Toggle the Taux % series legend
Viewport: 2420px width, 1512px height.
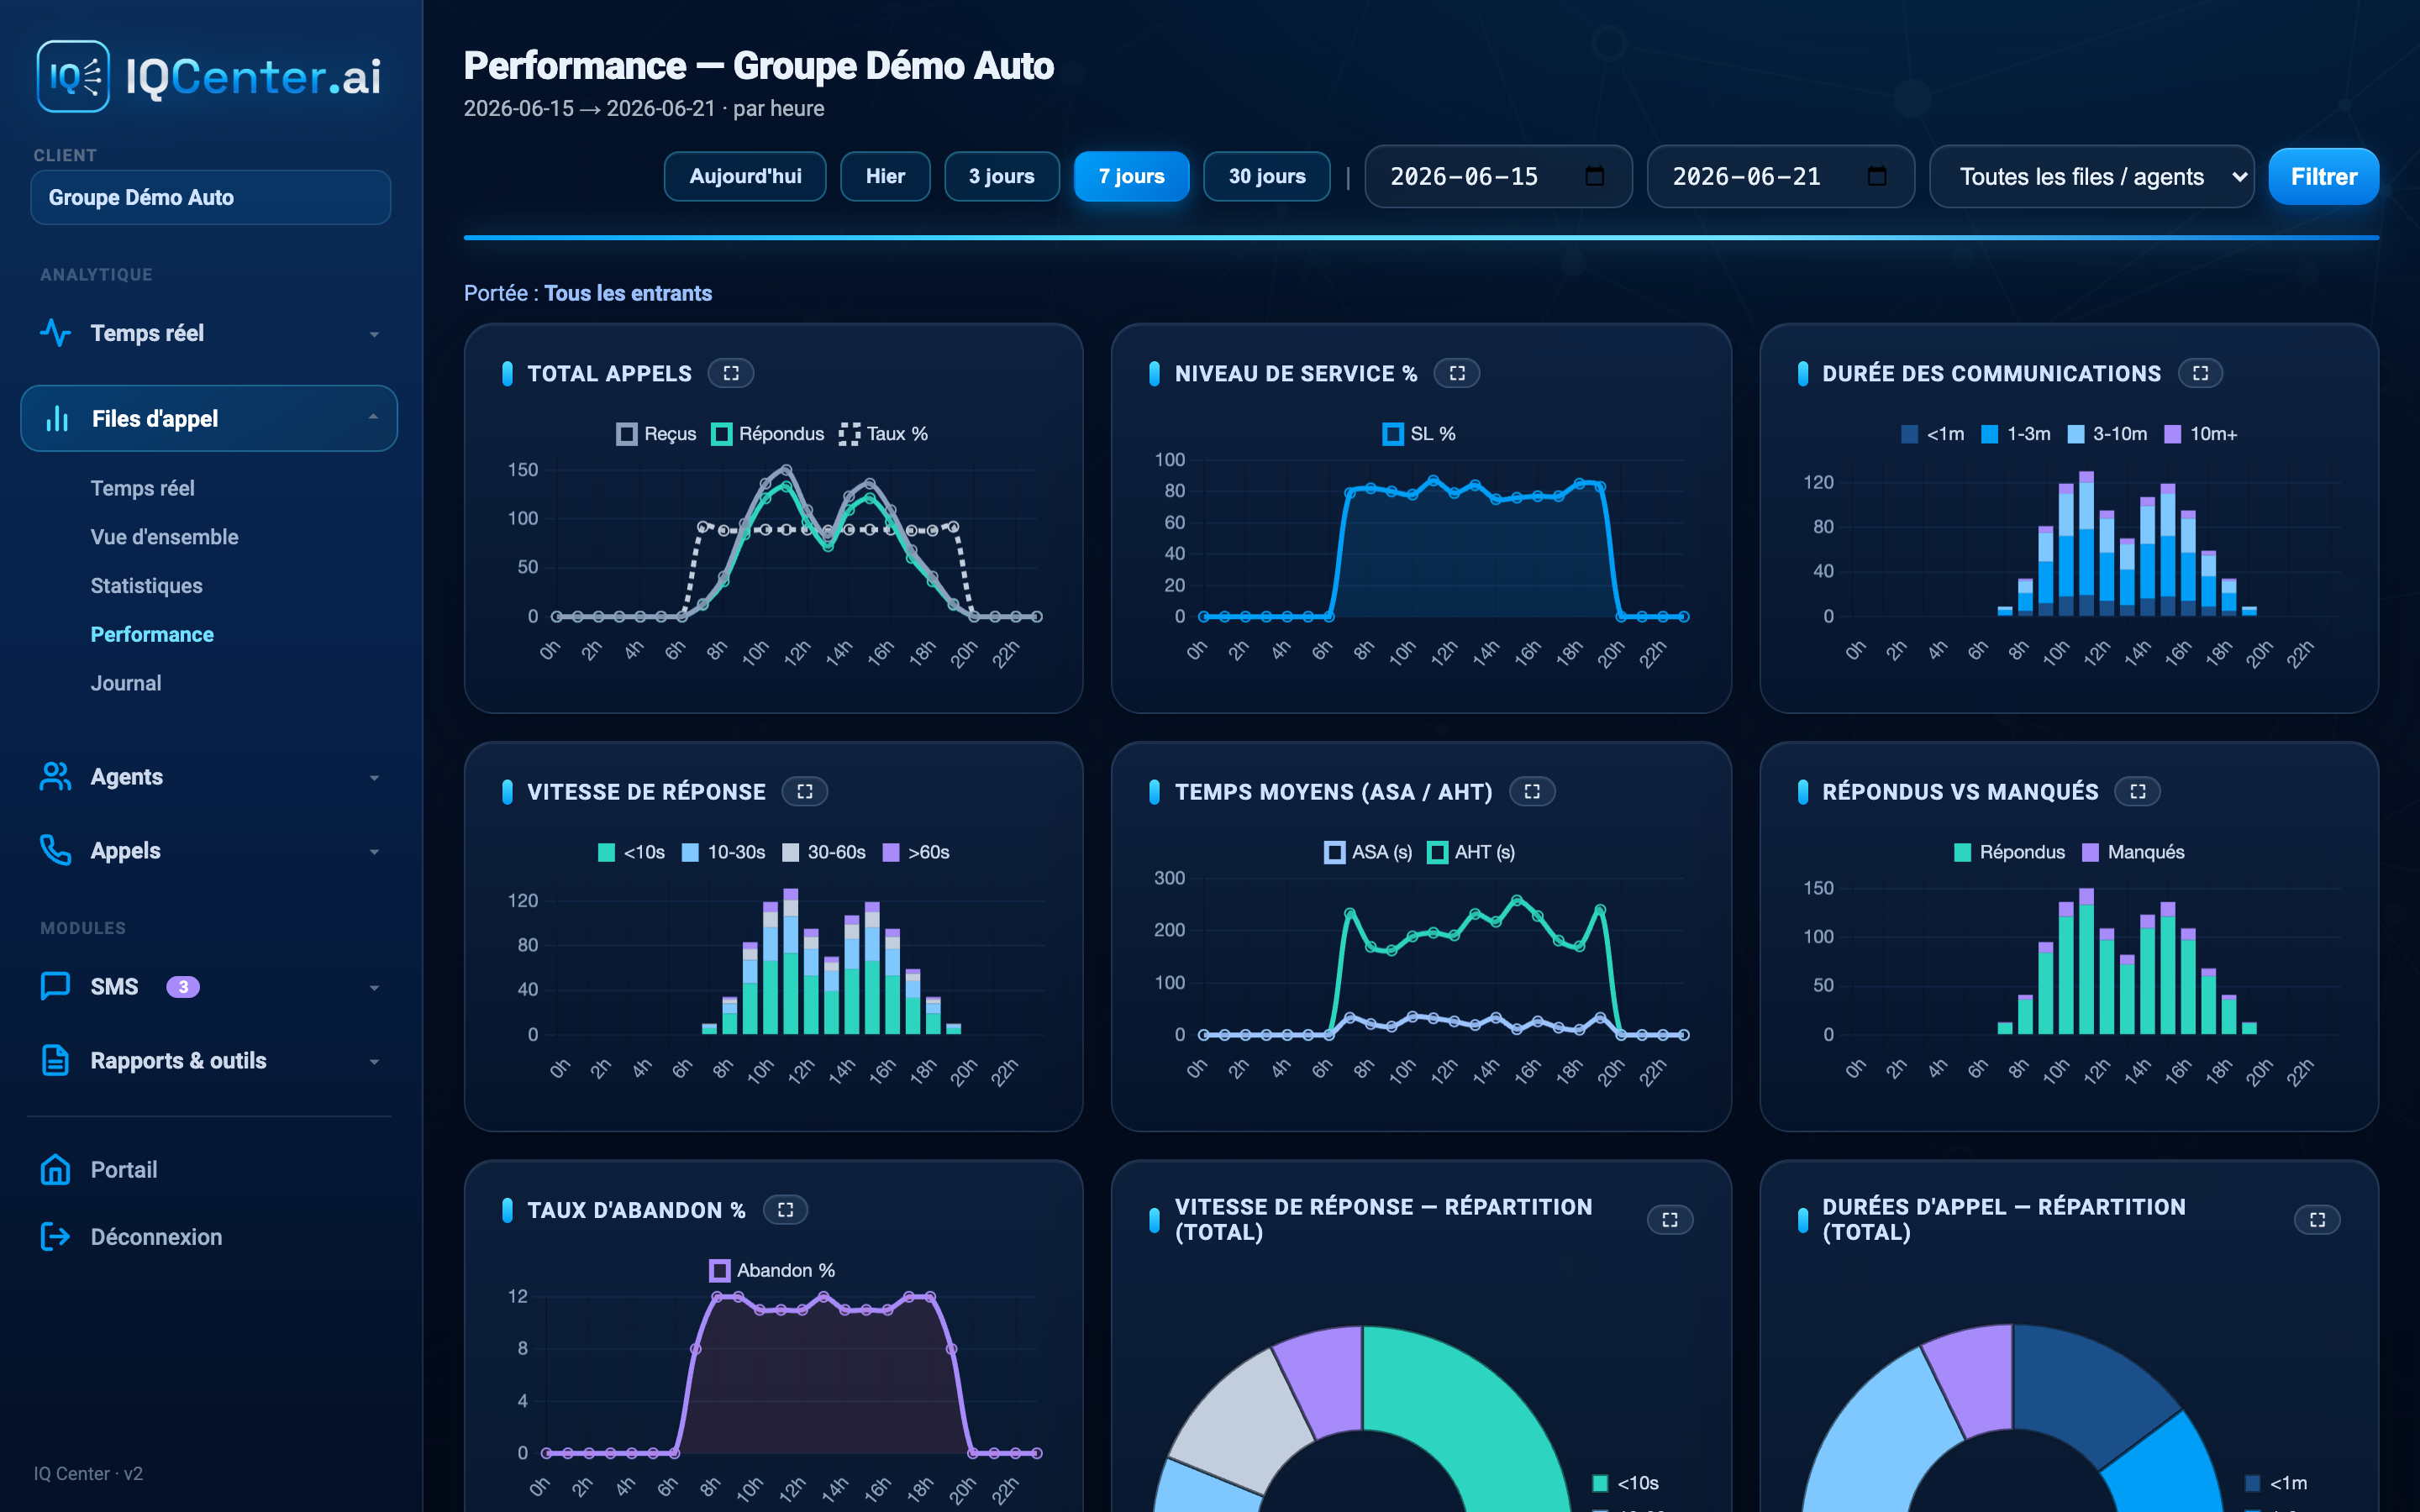click(x=884, y=434)
